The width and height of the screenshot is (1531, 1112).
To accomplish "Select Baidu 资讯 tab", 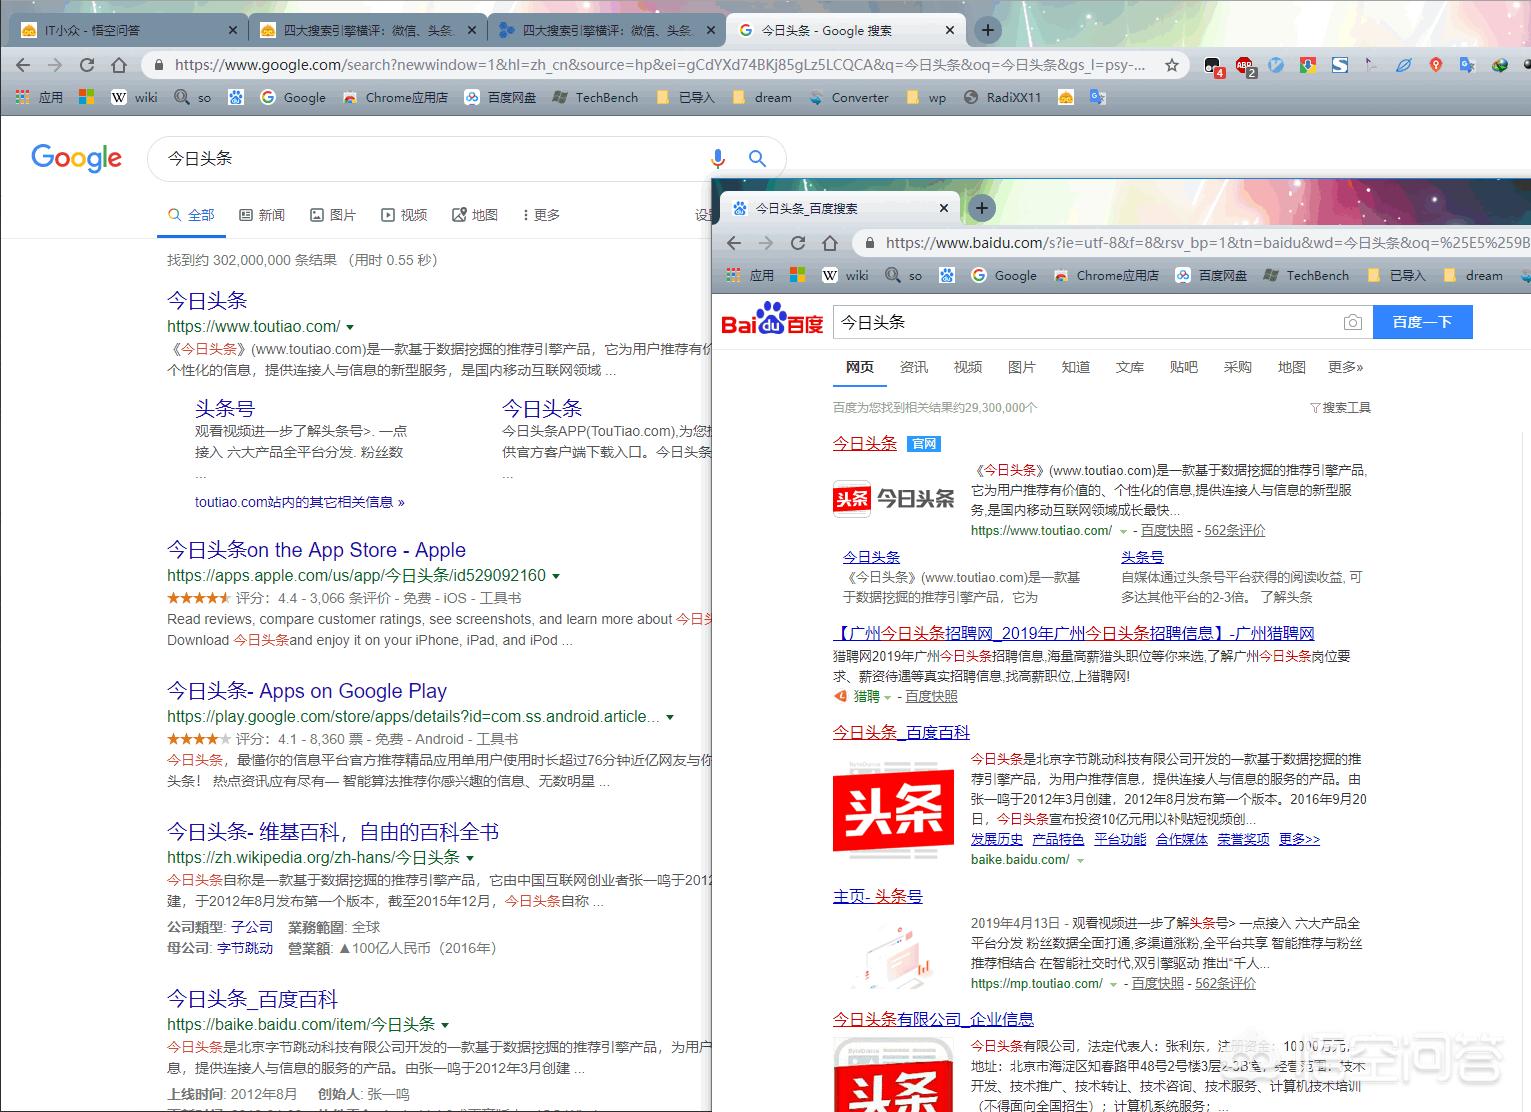I will pos(913,367).
